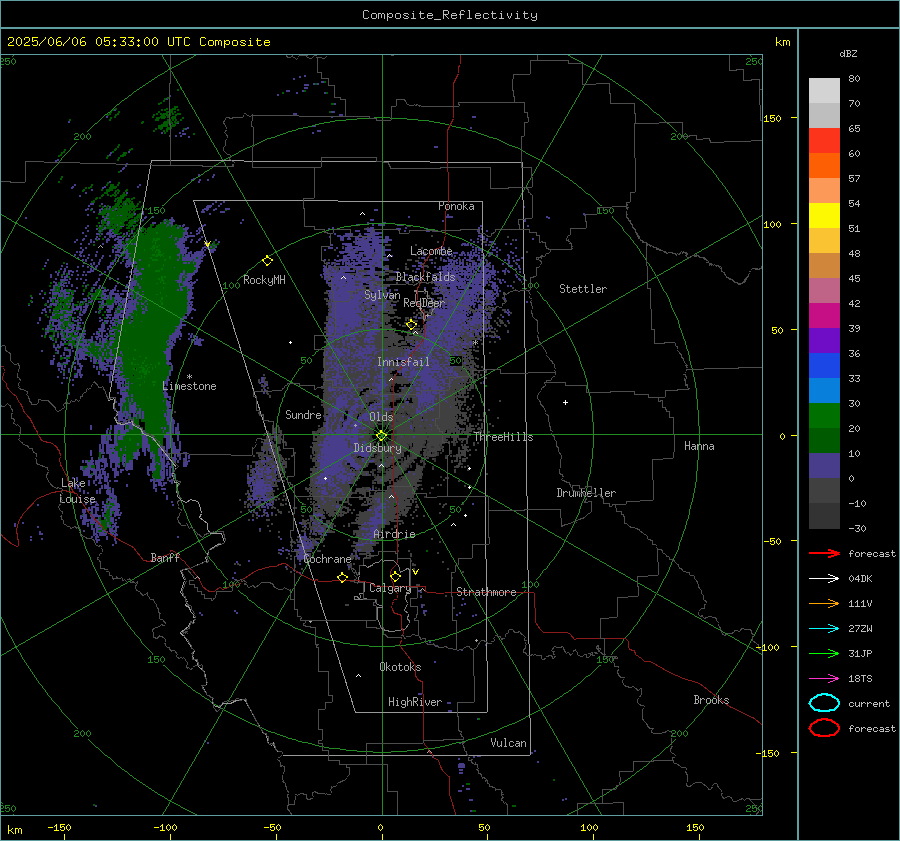This screenshot has width=900, height=841.
Task: Click the white plus marker west of Hanna
Action: (565, 402)
